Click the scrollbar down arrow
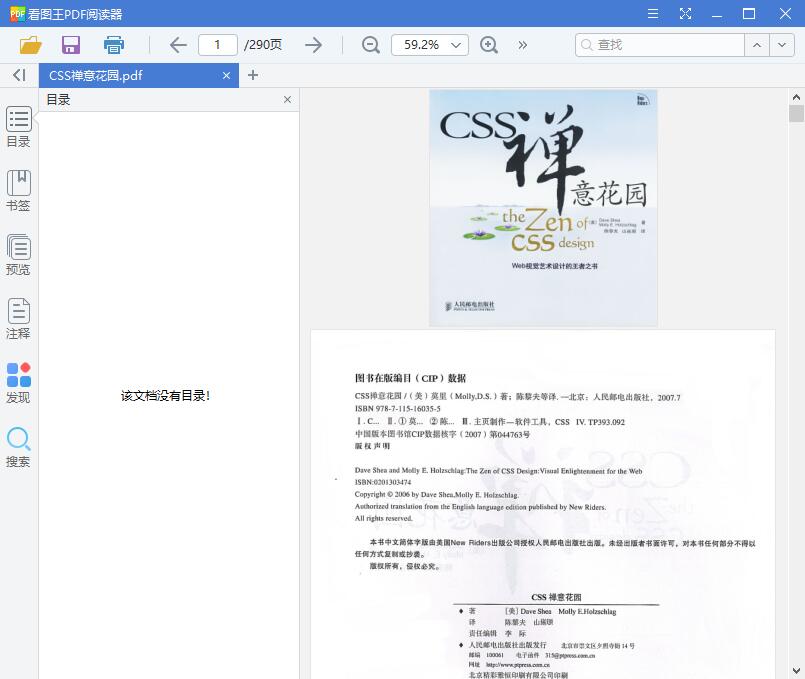Screen dimensions: 805x679 pos(796,671)
